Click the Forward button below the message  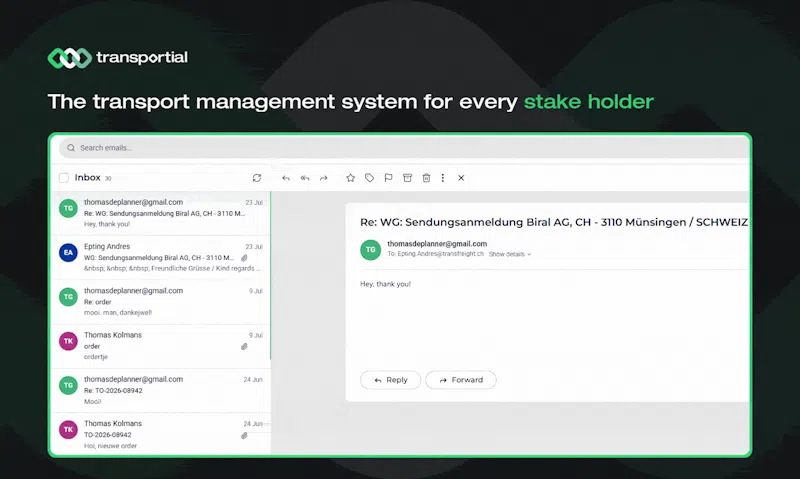point(461,380)
